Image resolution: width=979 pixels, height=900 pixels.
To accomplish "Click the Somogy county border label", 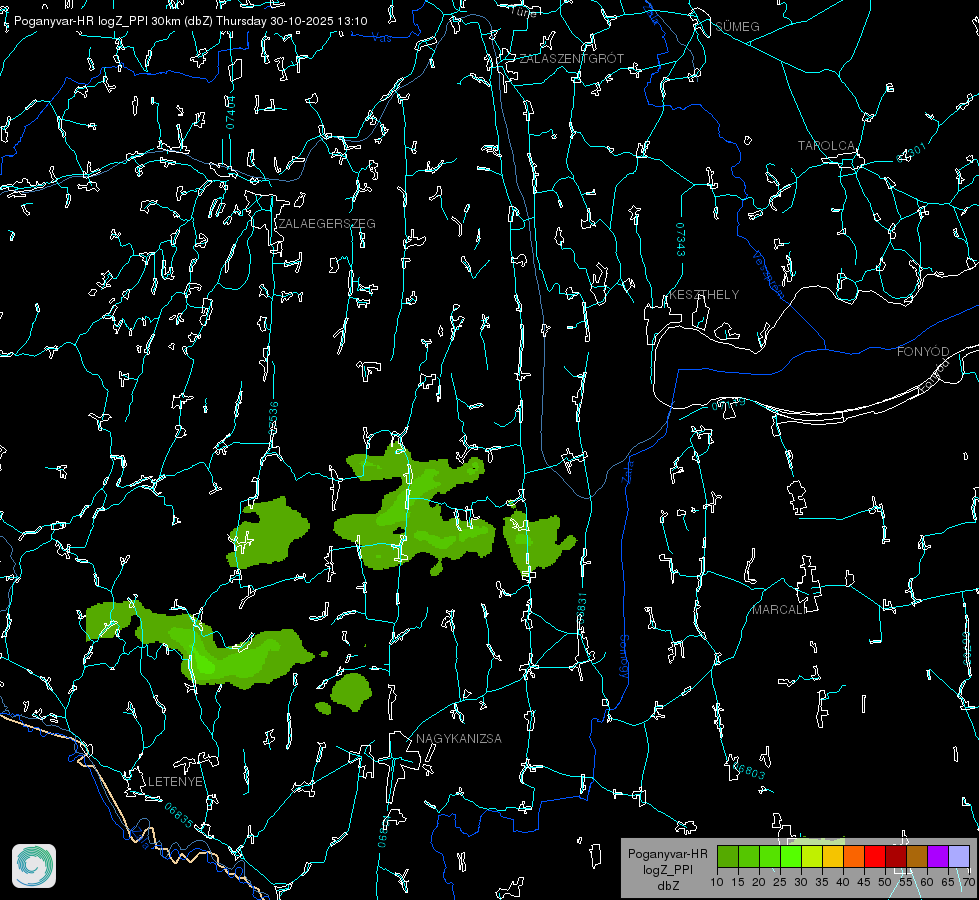I will [623, 657].
